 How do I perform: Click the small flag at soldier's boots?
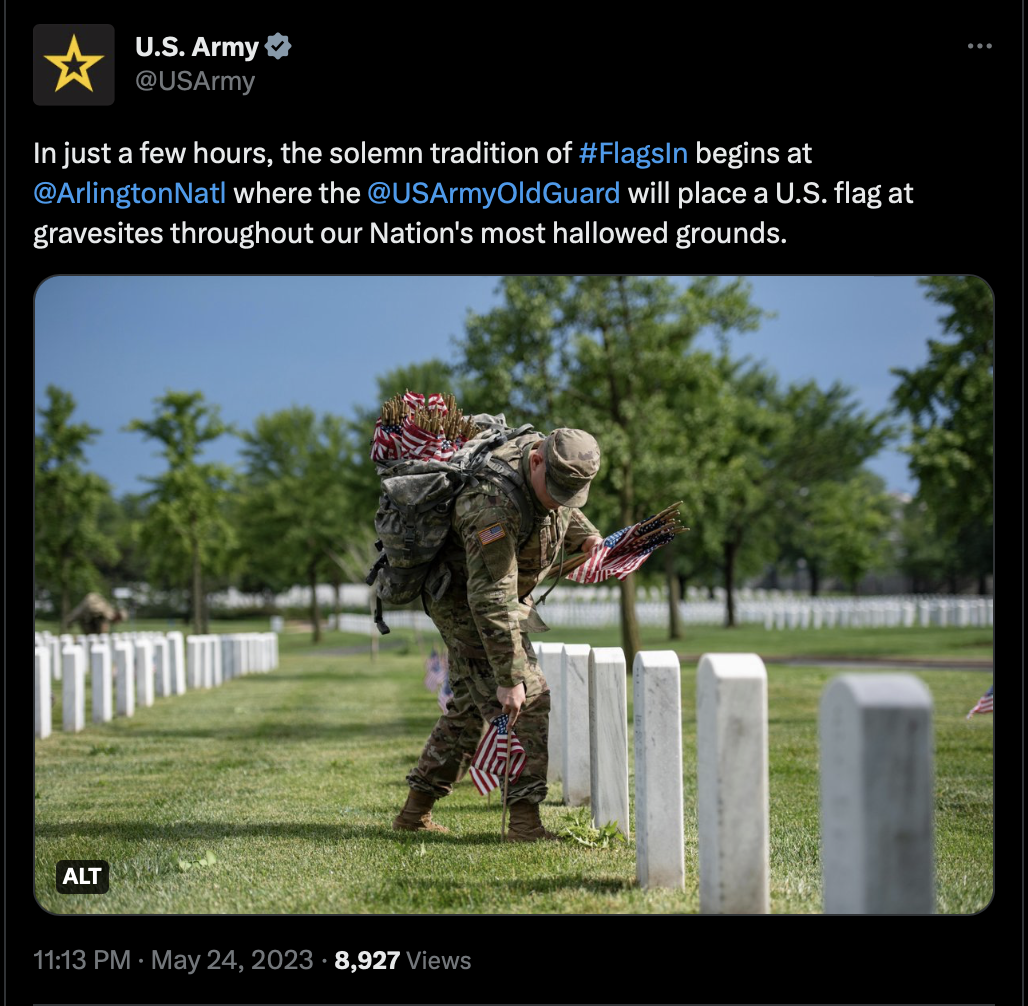point(497,754)
